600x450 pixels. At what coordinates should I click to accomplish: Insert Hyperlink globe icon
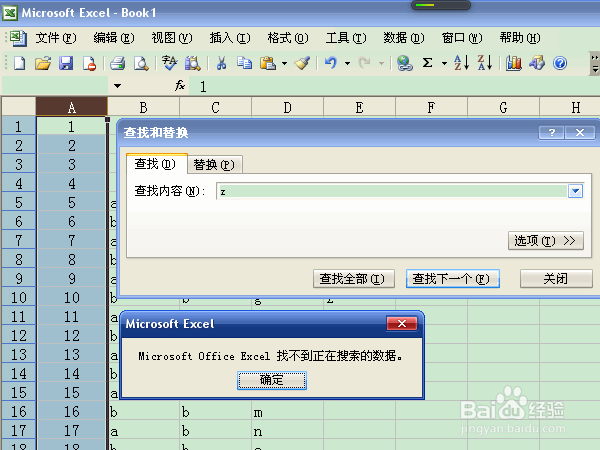point(404,63)
